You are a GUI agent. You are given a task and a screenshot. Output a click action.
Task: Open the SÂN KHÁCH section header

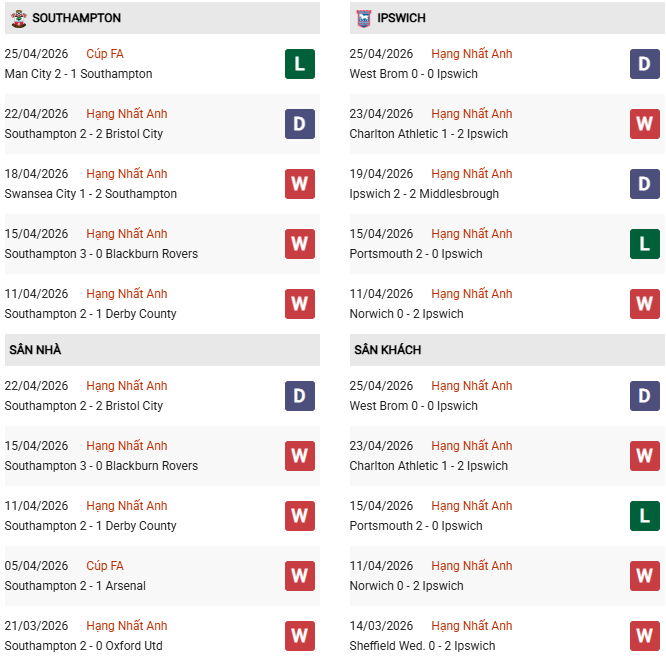click(x=388, y=350)
